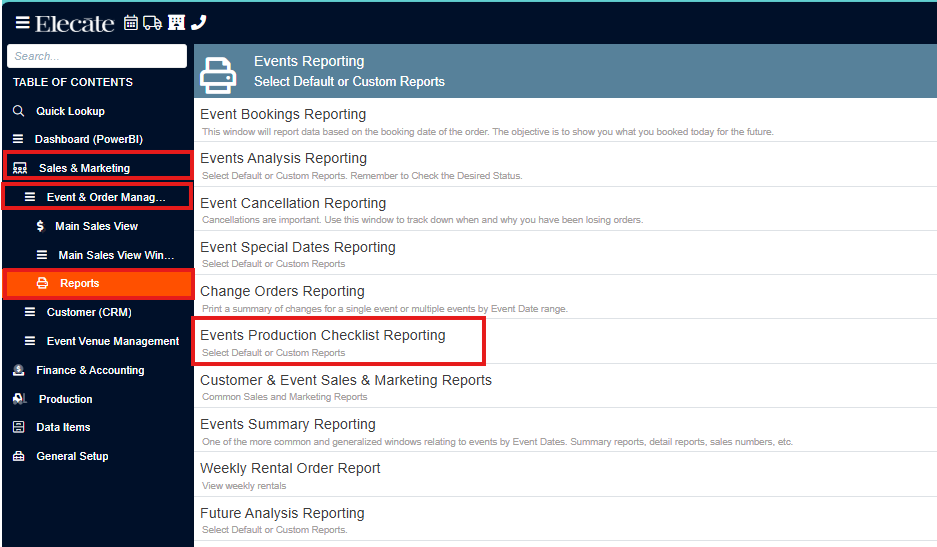Click the large printer icon in Events Reporting header
Image resolution: width=937 pixels, height=547 pixels.
[218, 75]
